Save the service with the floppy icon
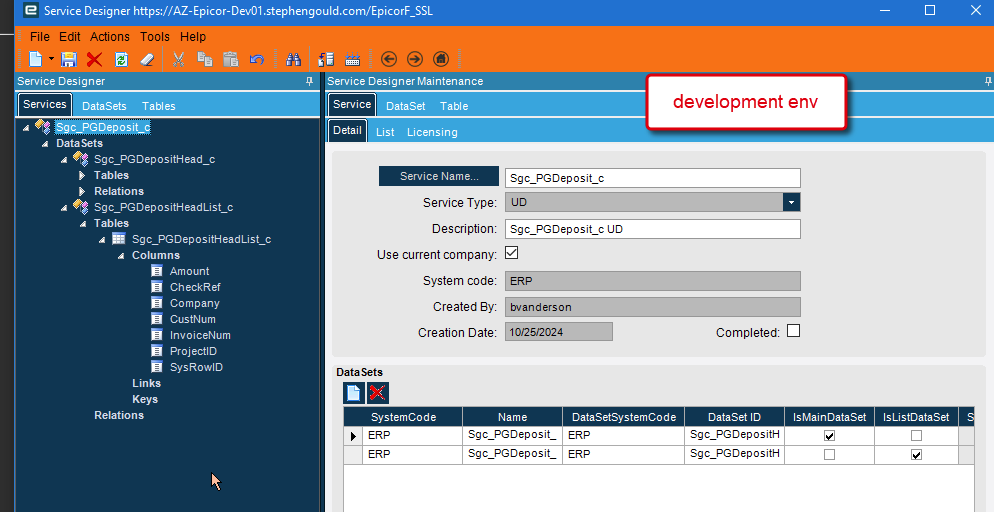The height and width of the screenshot is (512, 994). click(68, 60)
